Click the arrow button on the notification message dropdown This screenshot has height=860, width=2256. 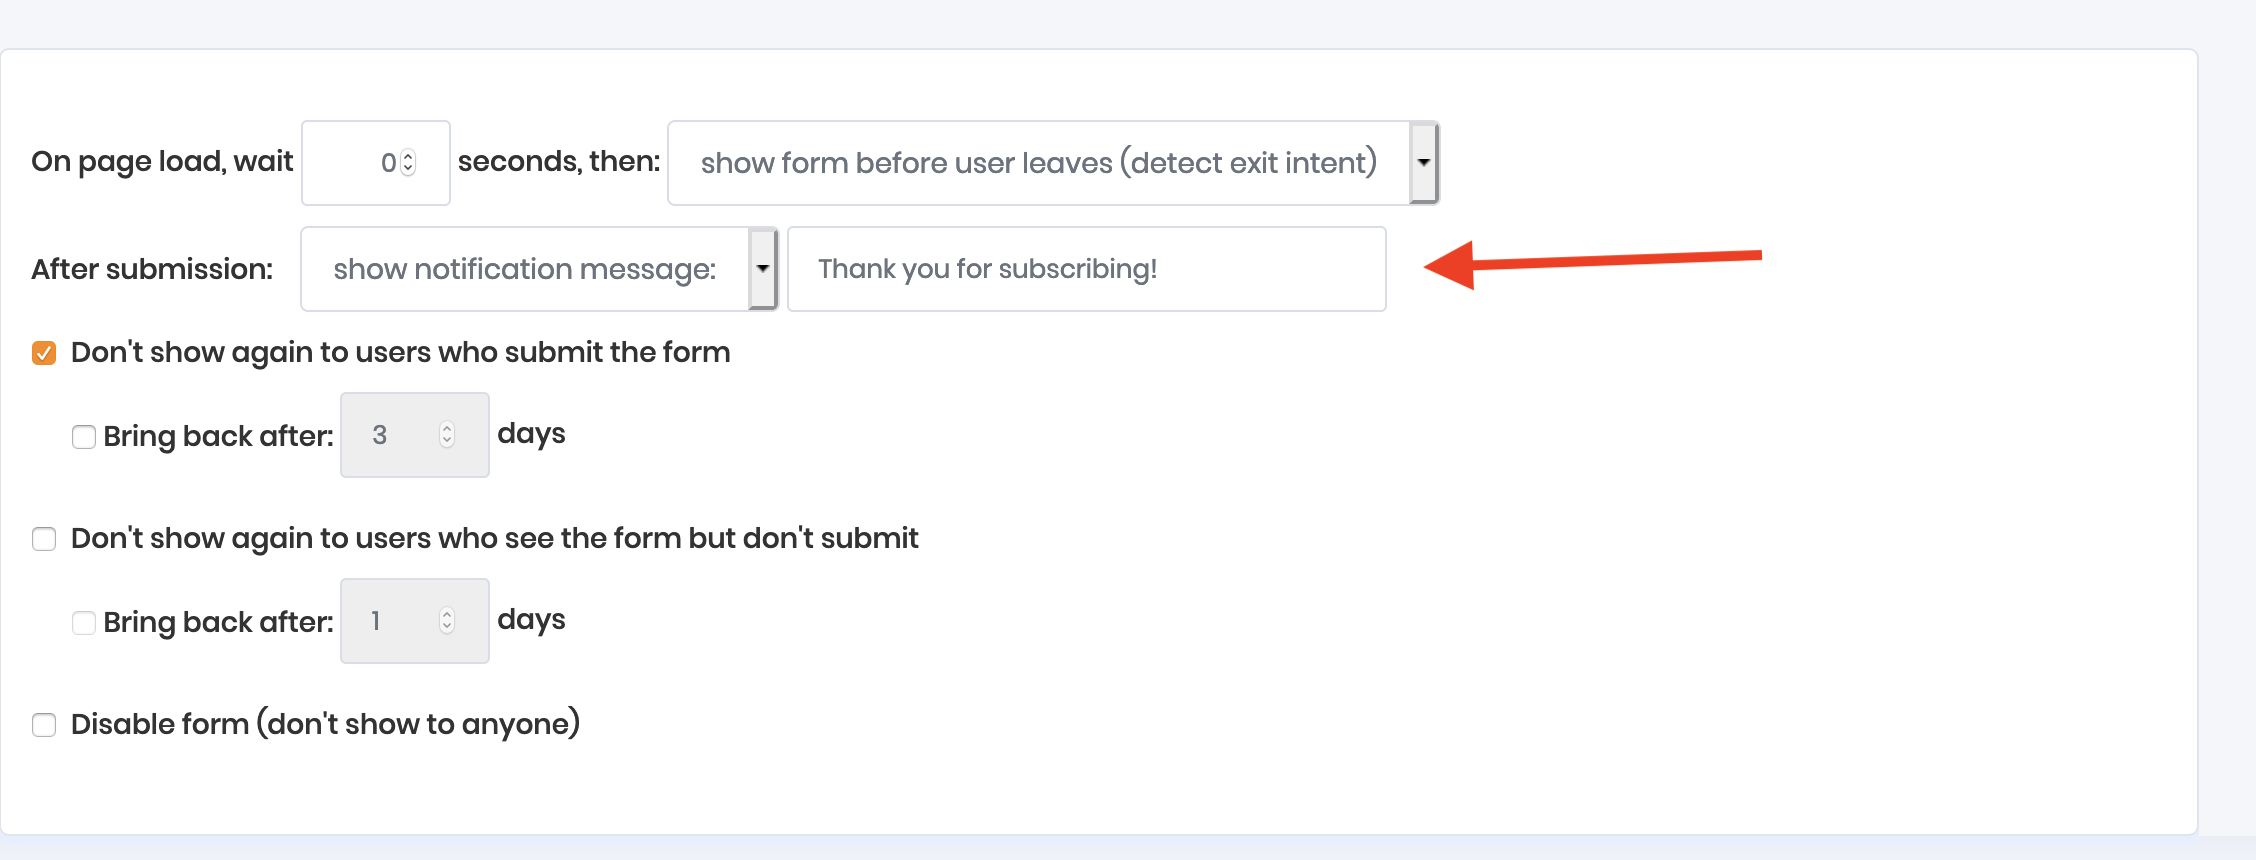tap(763, 269)
